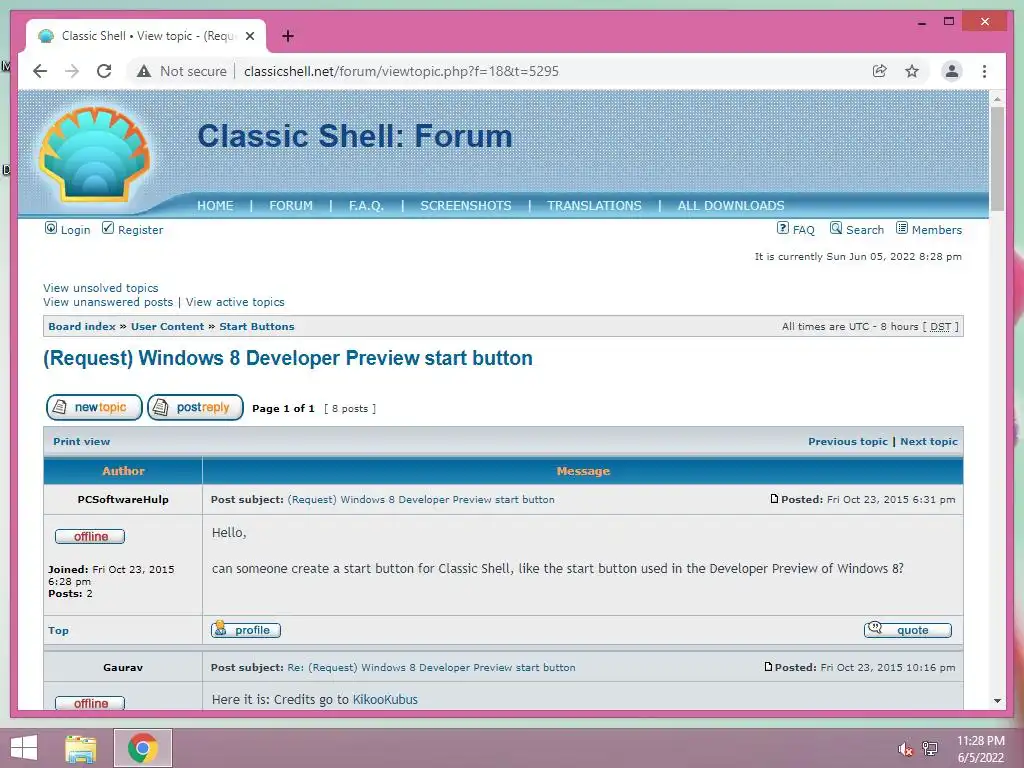Viewport: 1024px width, 768px height.
Task: Click the Members list icon
Action: coord(902,228)
